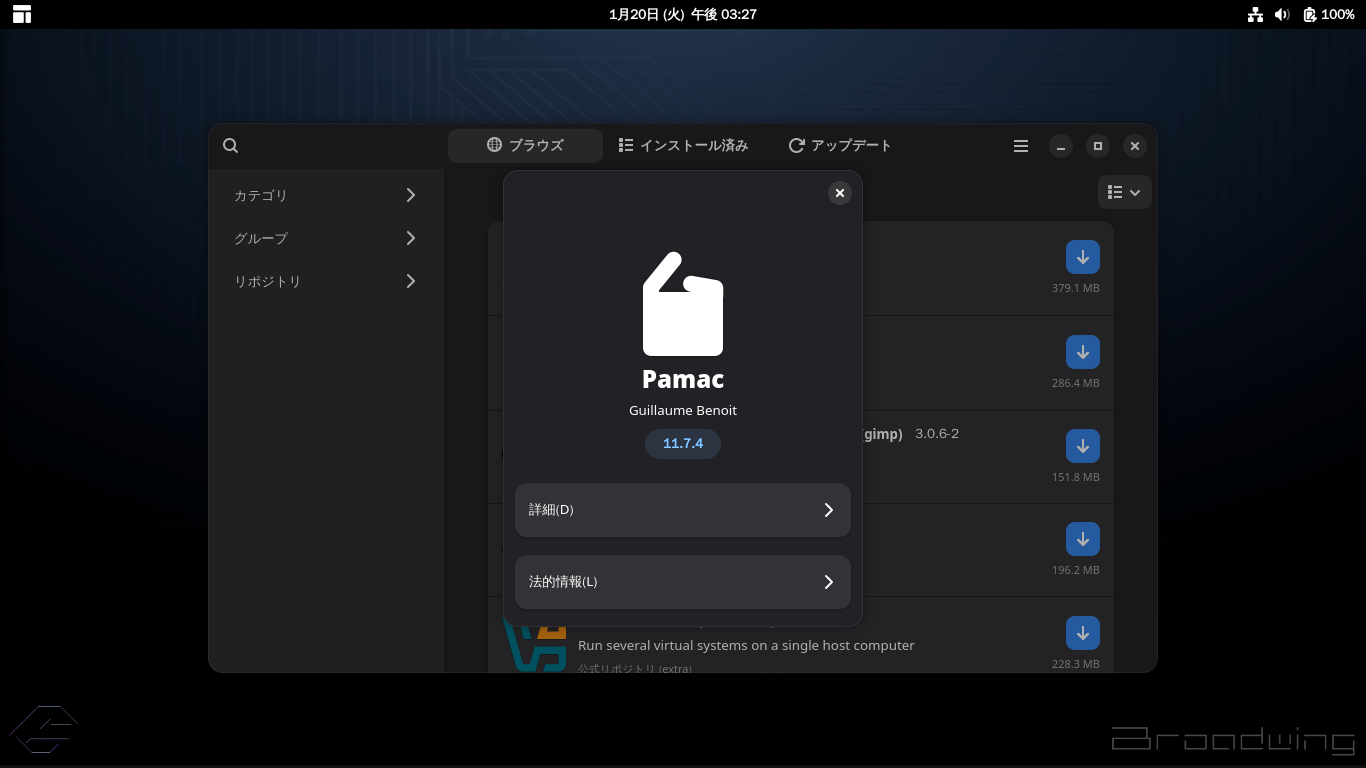Minimize the Pamac window
Screen dimensions: 1366x768
pos(1062,146)
